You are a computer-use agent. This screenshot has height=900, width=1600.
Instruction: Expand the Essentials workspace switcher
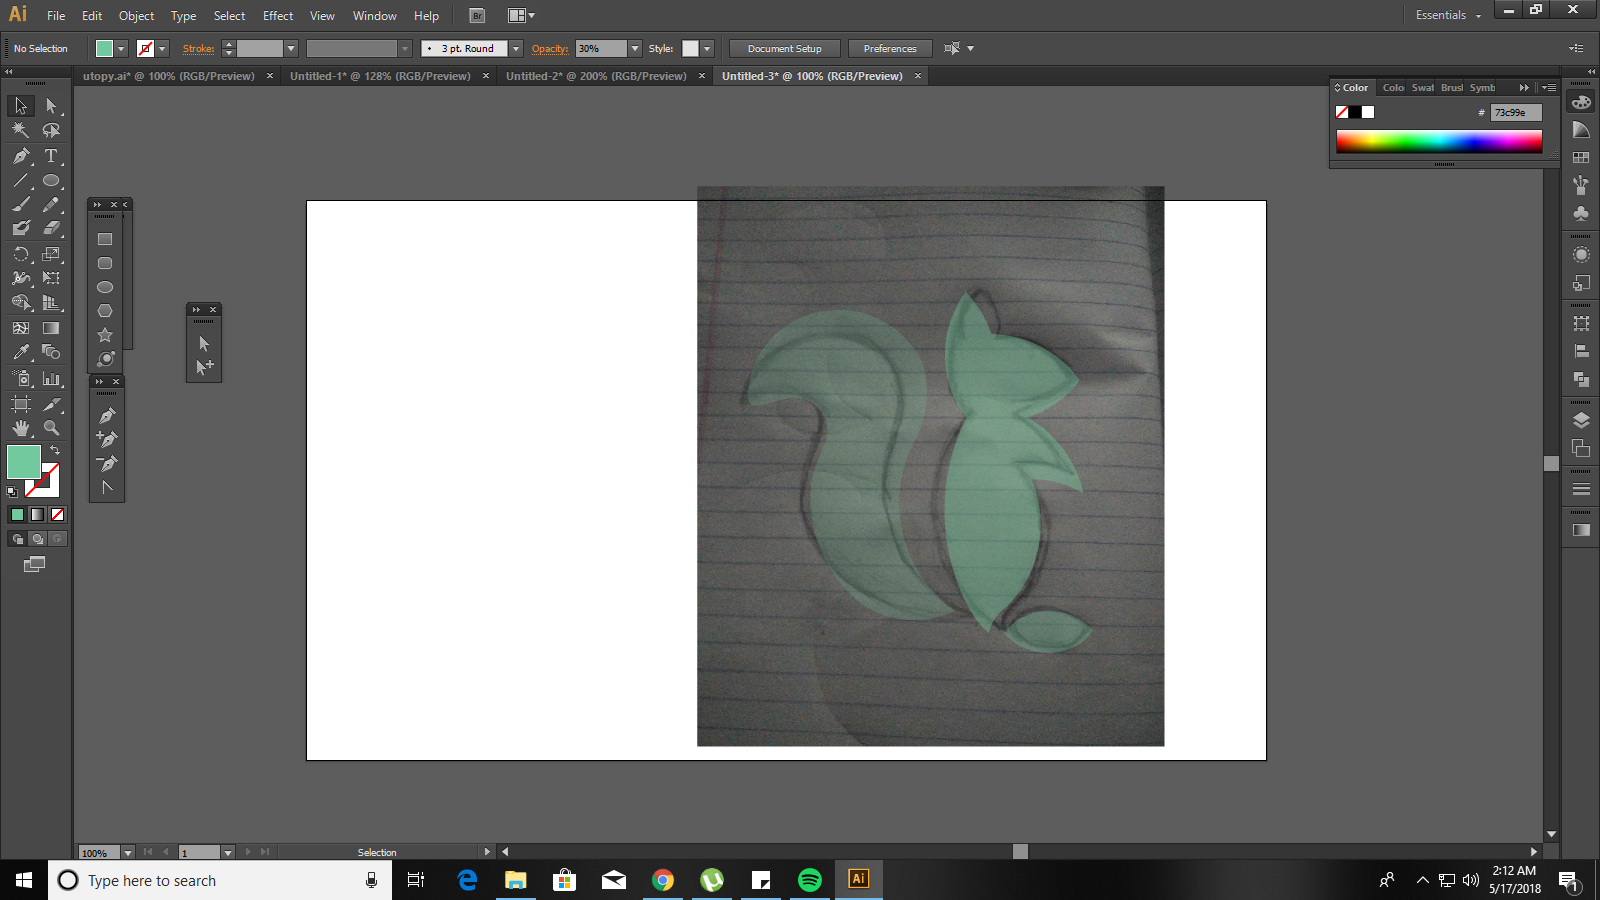pos(1447,15)
